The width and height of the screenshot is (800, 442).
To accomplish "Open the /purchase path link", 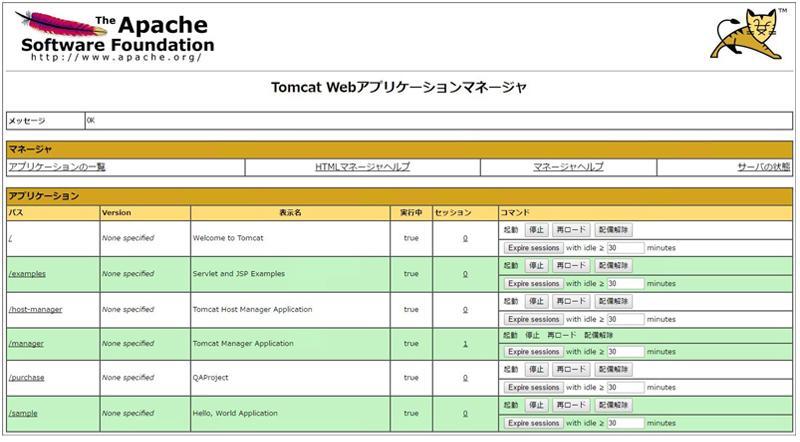I will (26, 378).
